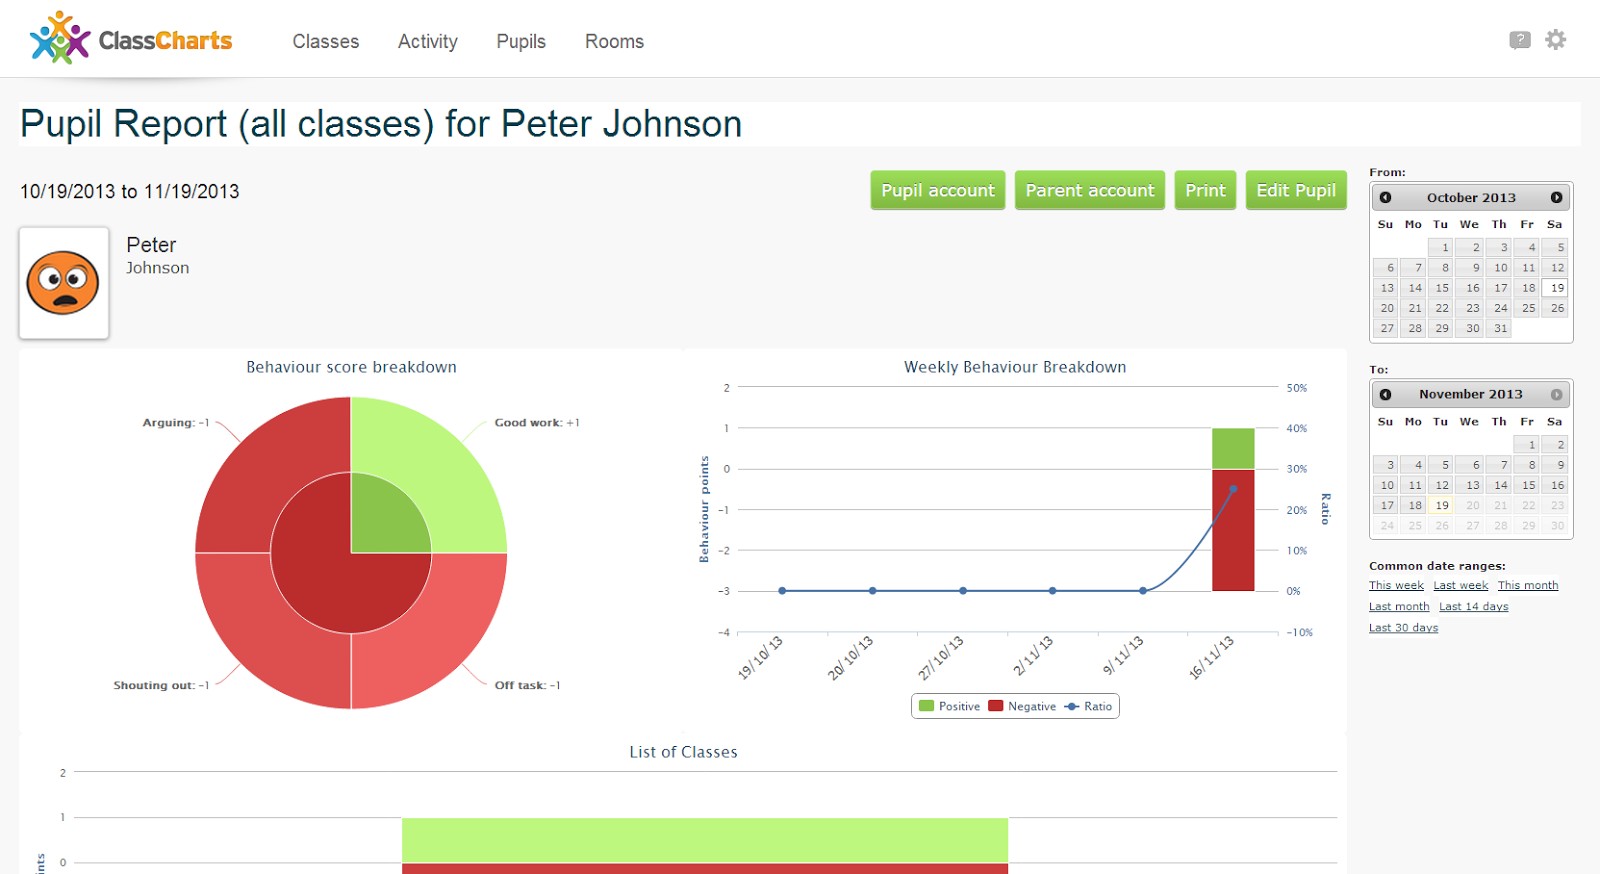Select Last week date range
The image size is (1600, 874).
1460,585
